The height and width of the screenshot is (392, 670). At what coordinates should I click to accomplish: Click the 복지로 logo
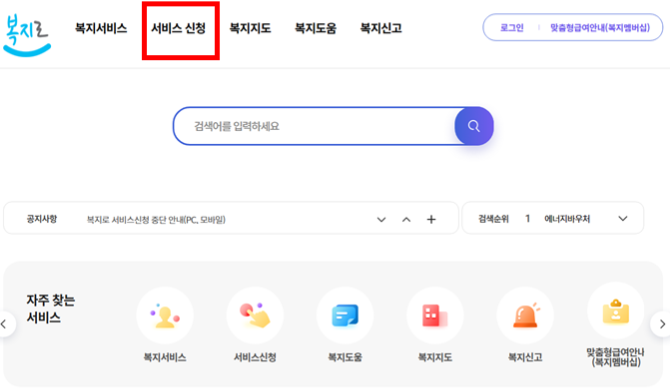(x=26, y=35)
